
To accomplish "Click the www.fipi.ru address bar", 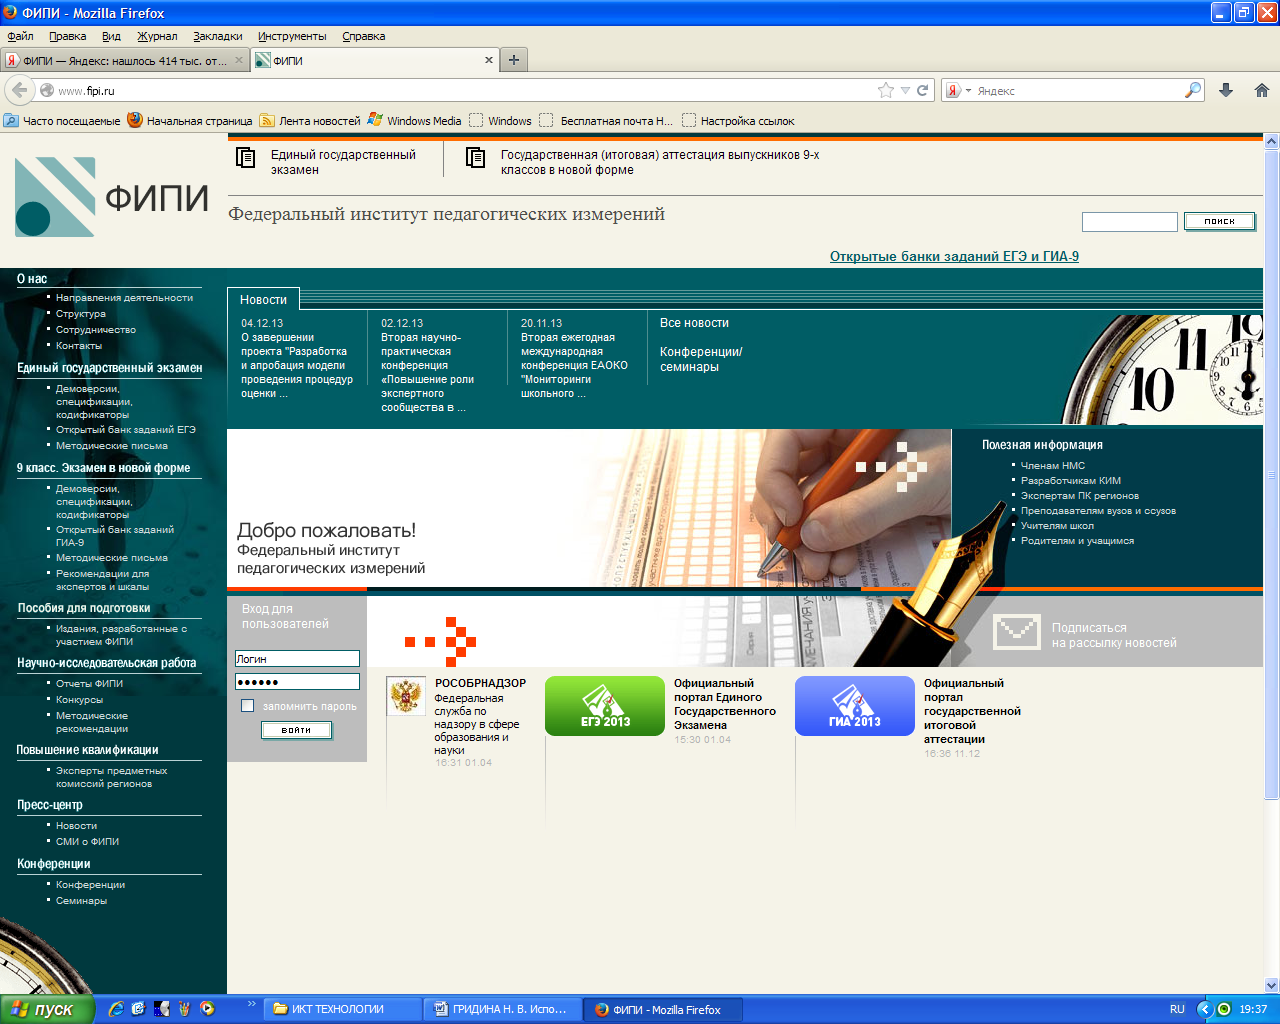I will [465, 90].
